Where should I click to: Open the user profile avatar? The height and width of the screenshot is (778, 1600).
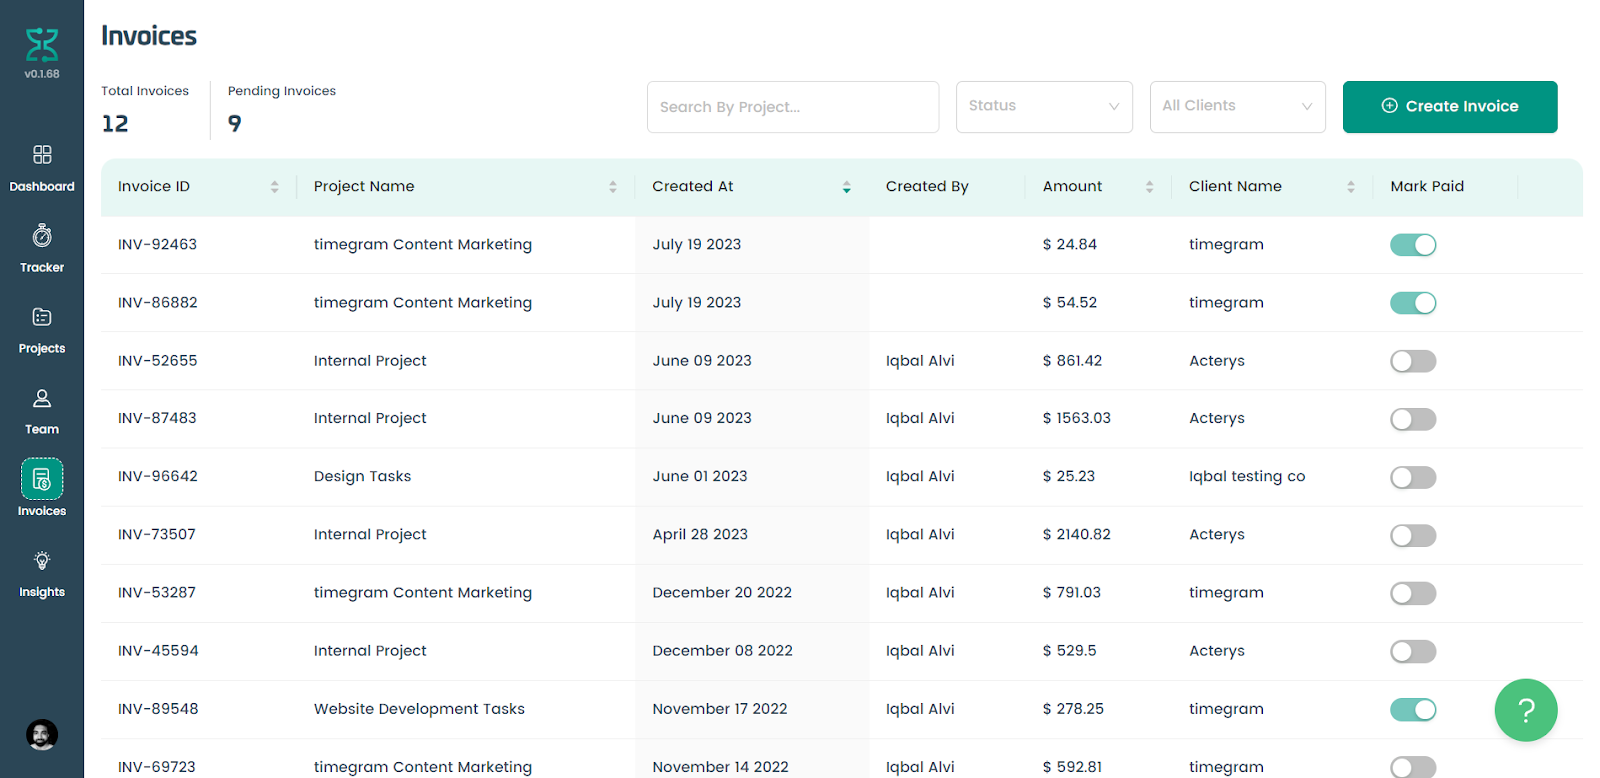click(42, 735)
